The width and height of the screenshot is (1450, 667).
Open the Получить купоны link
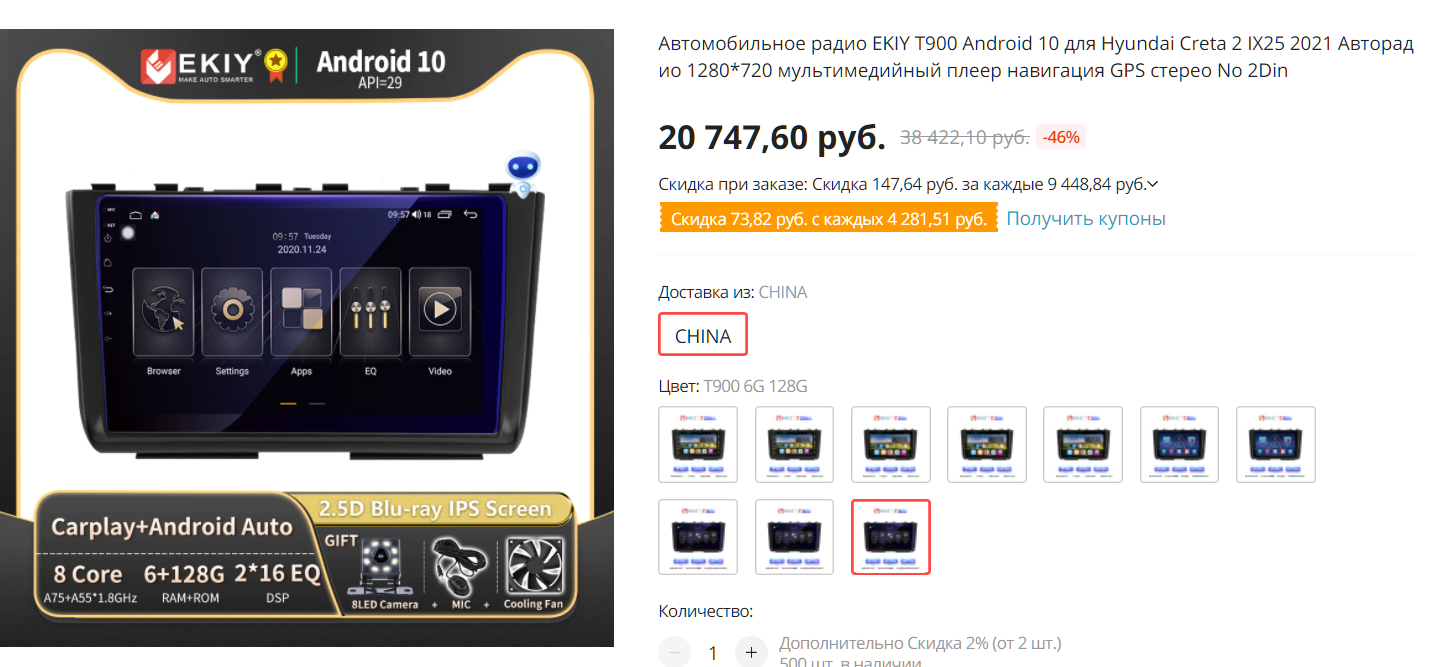click(x=1085, y=218)
